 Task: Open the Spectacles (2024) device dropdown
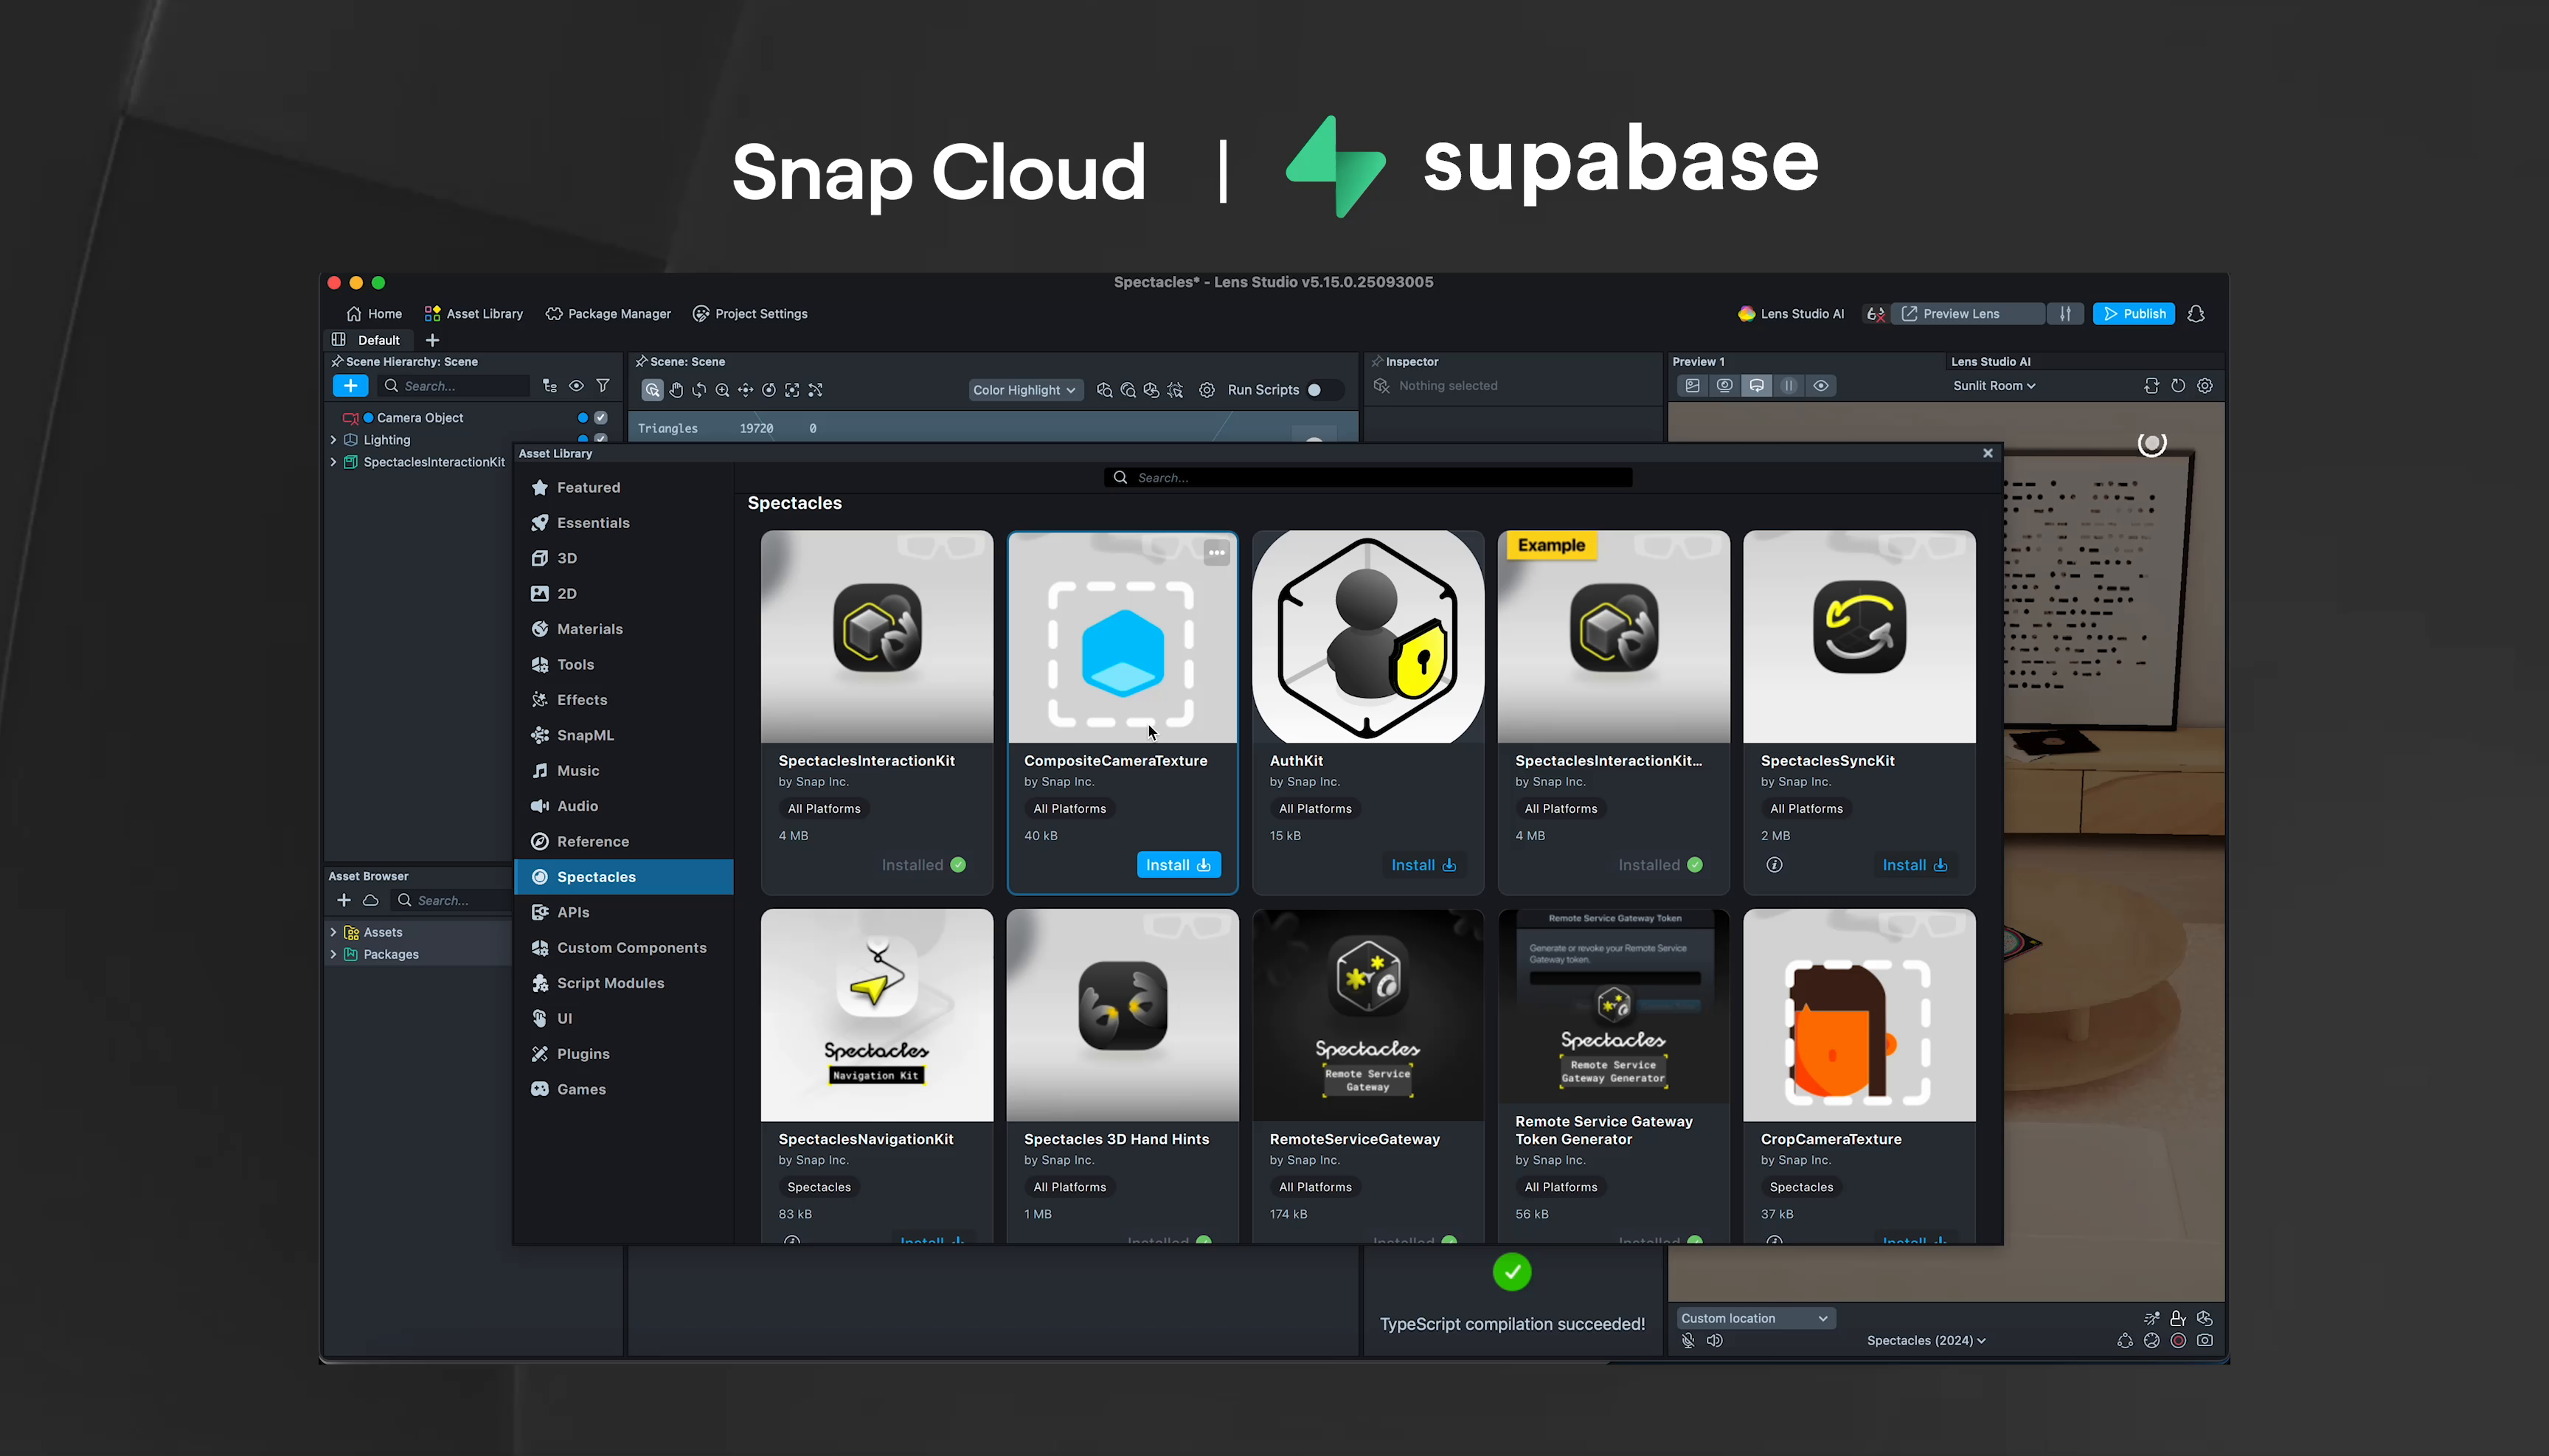pyautogui.click(x=1926, y=1341)
